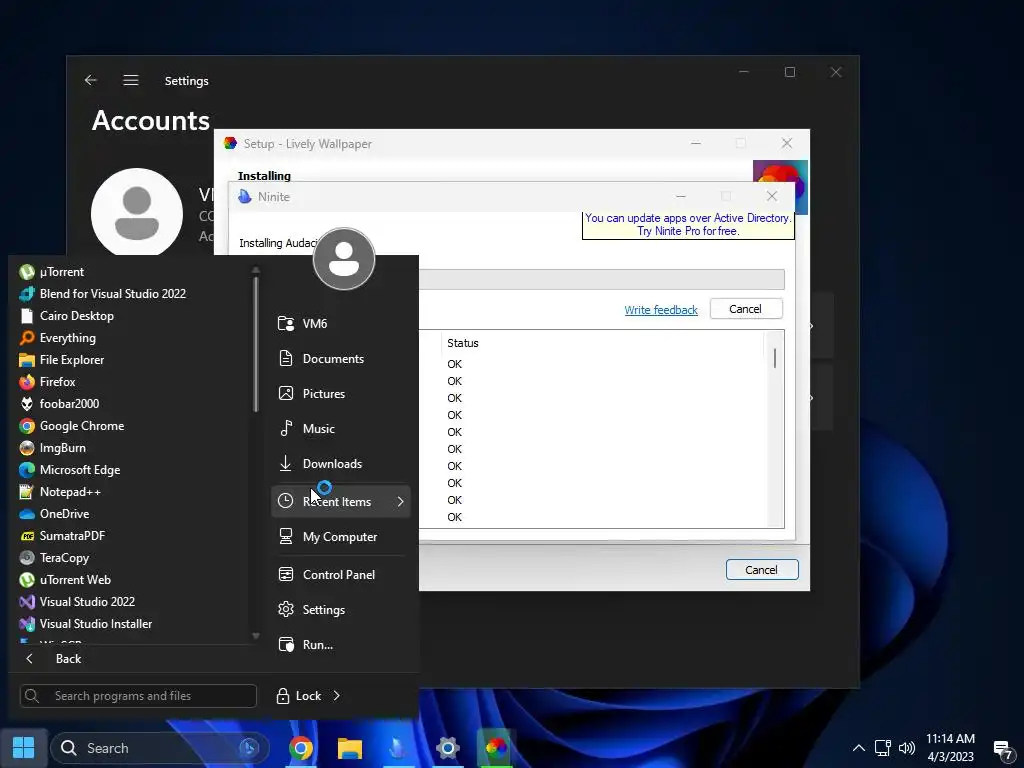Screen dimensions: 1024x768
Task: Open volume control tray icon
Action: [907, 748]
